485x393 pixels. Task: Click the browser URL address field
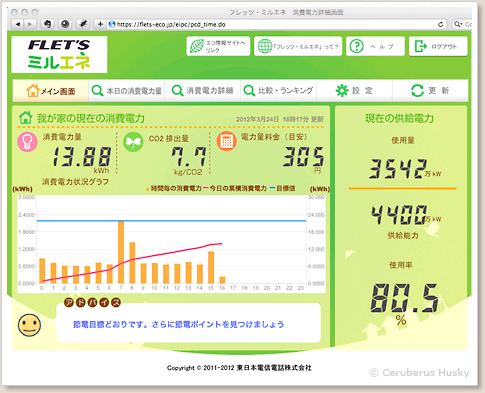(277, 24)
